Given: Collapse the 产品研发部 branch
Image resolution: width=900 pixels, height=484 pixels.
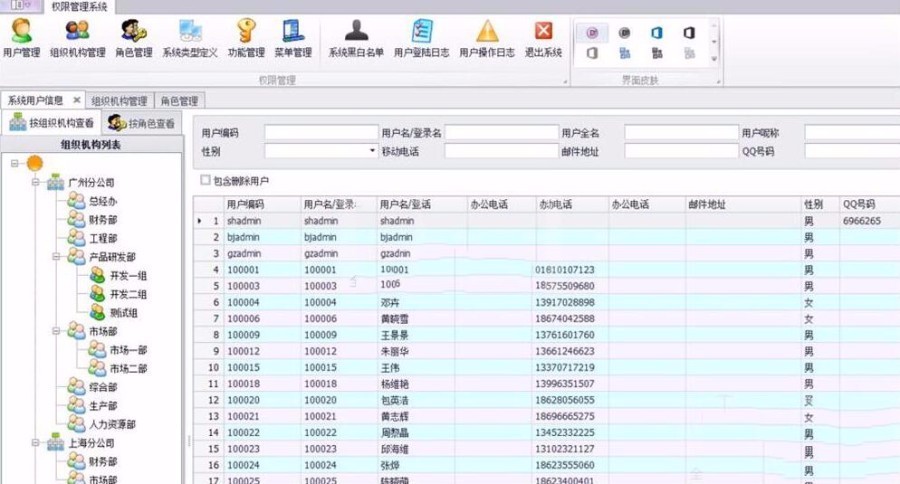Looking at the screenshot, I should (x=56, y=257).
